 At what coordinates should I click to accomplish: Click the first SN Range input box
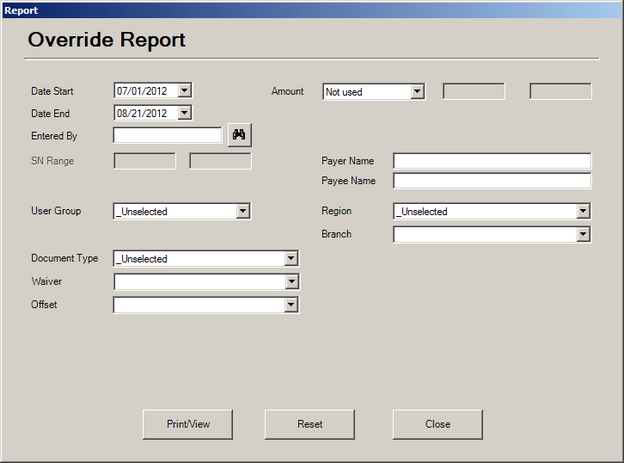[144, 161]
